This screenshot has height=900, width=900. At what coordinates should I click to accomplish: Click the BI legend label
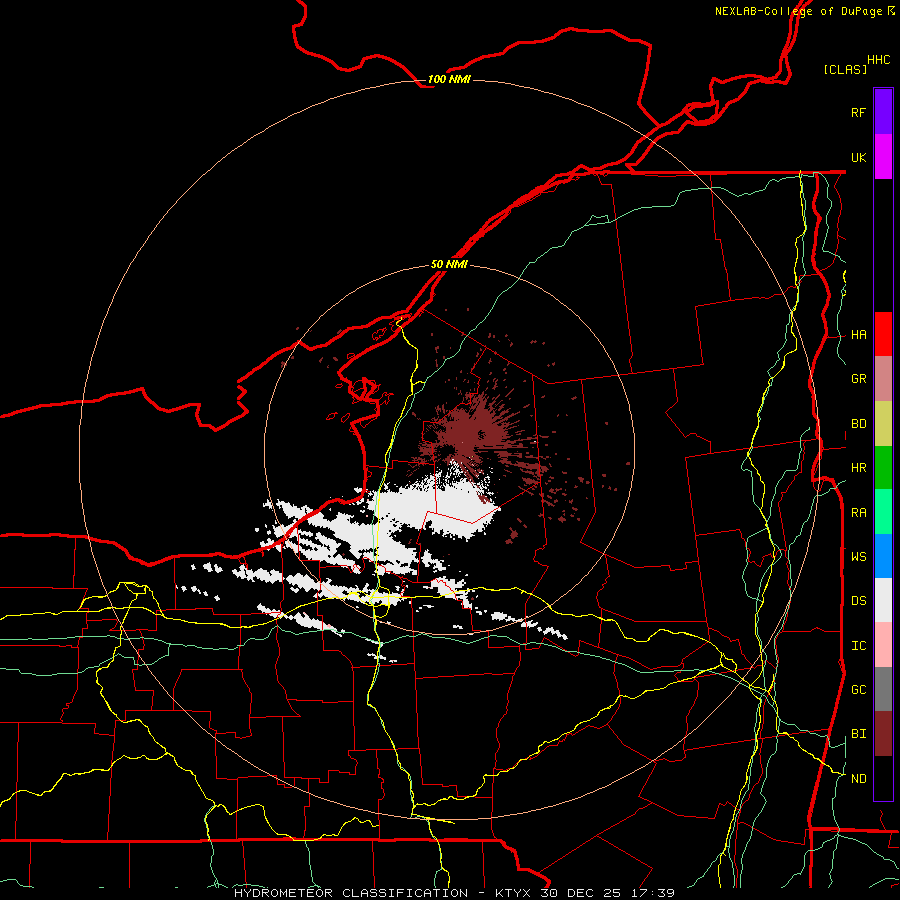(x=858, y=734)
